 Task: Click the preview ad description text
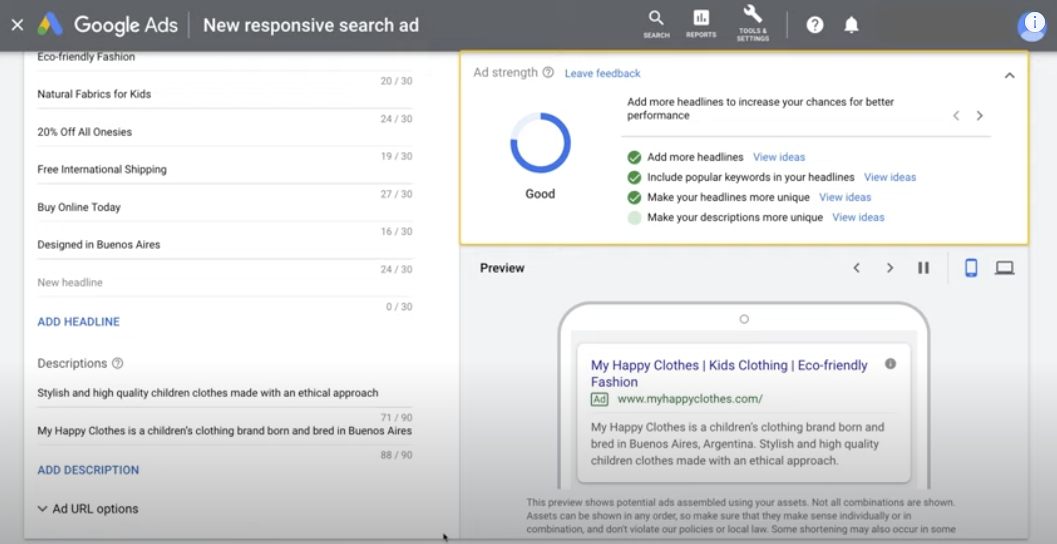coord(737,444)
